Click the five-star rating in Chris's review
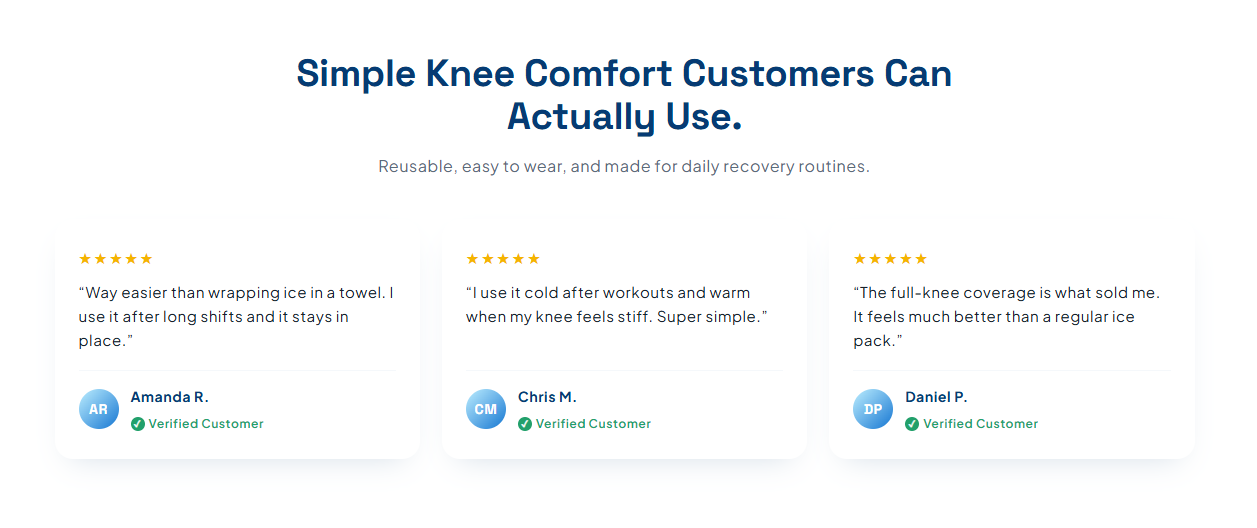The image size is (1257, 528). 503,259
